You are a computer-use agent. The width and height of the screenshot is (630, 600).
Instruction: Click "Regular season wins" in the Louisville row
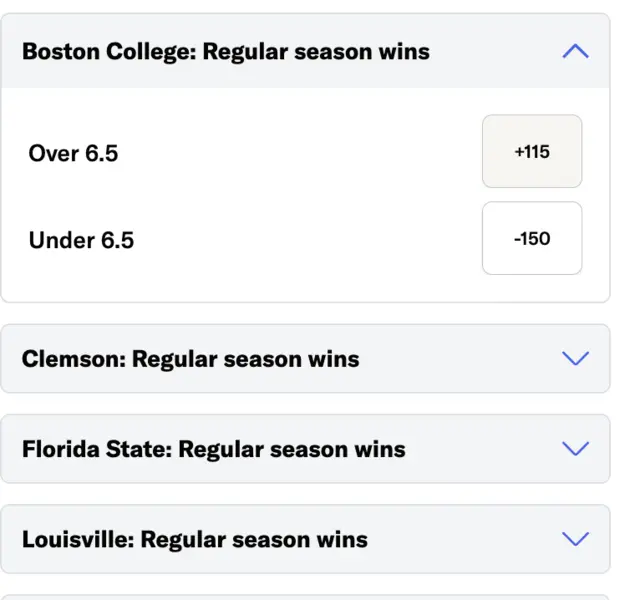click(x=254, y=539)
